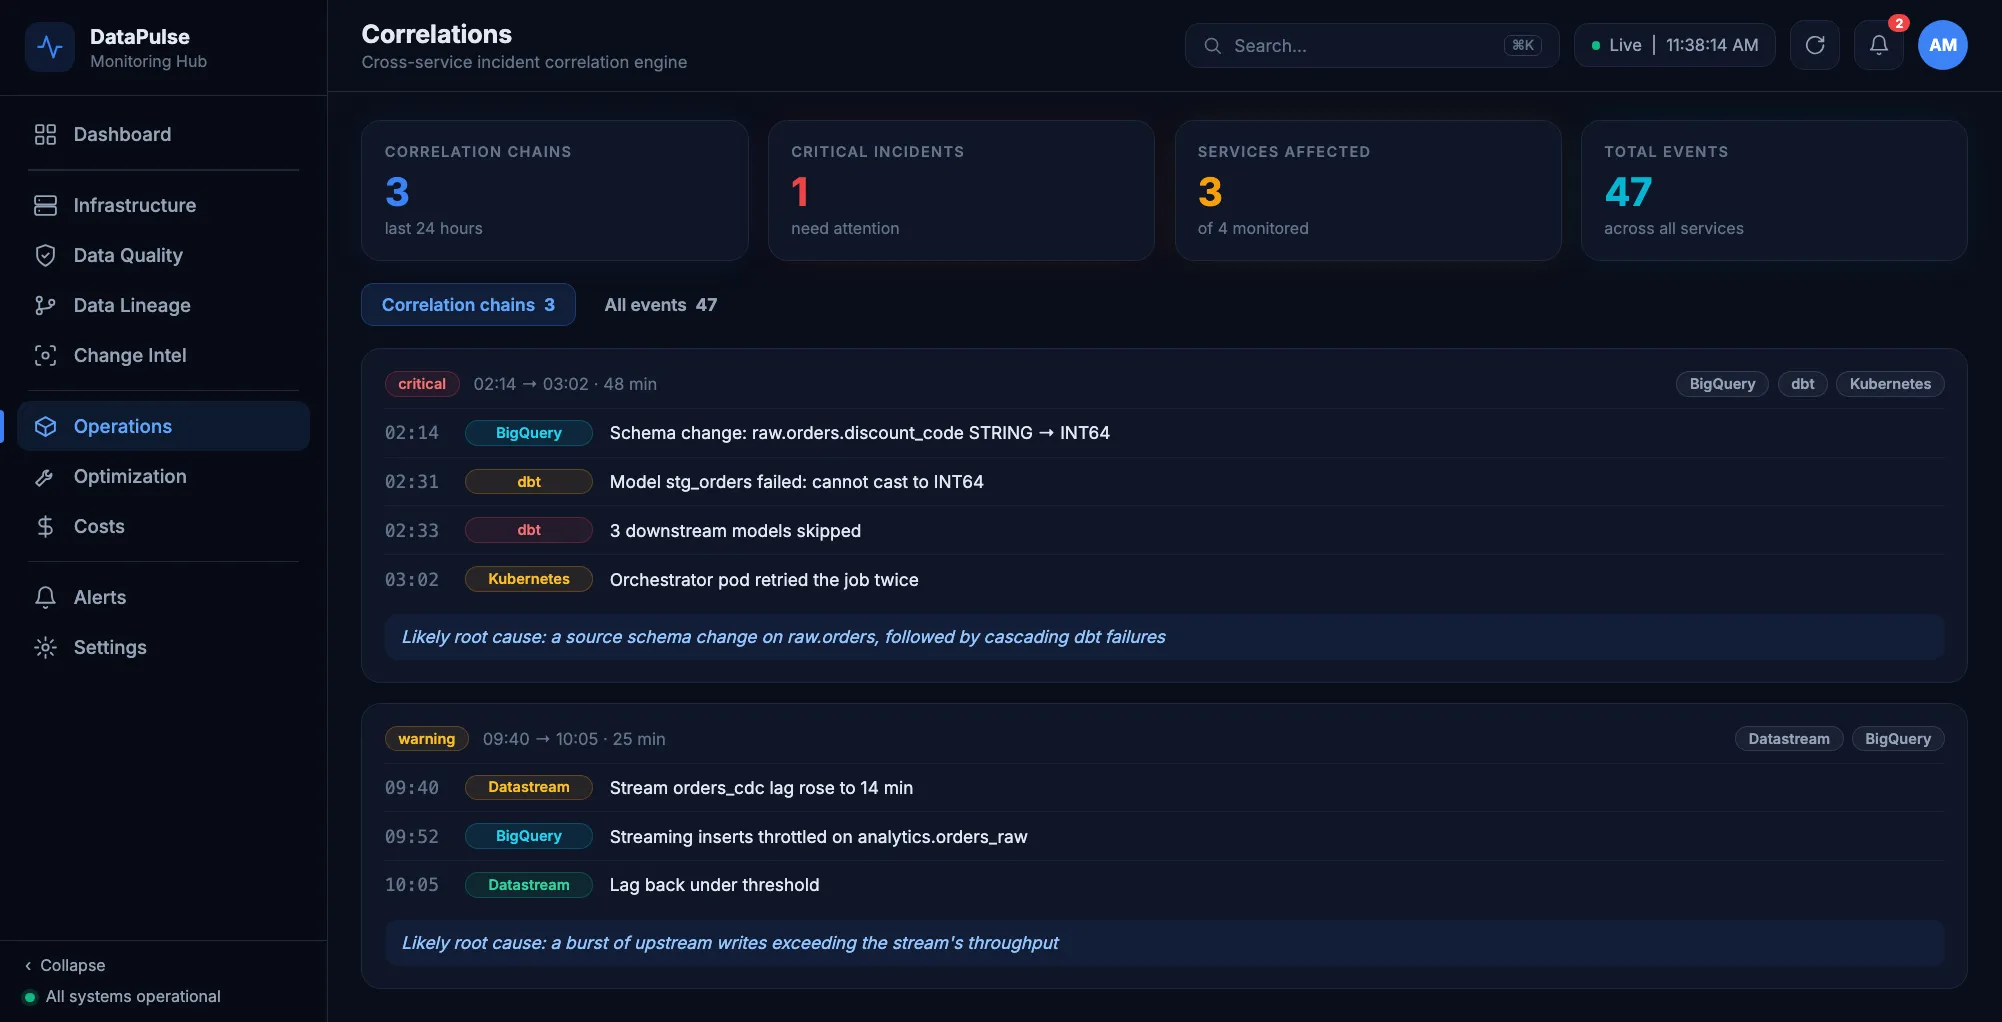The height and width of the screenshot is (1022, 2002).
Task: Click 'Lag back under threshold' event
Action: point(1164,885)
